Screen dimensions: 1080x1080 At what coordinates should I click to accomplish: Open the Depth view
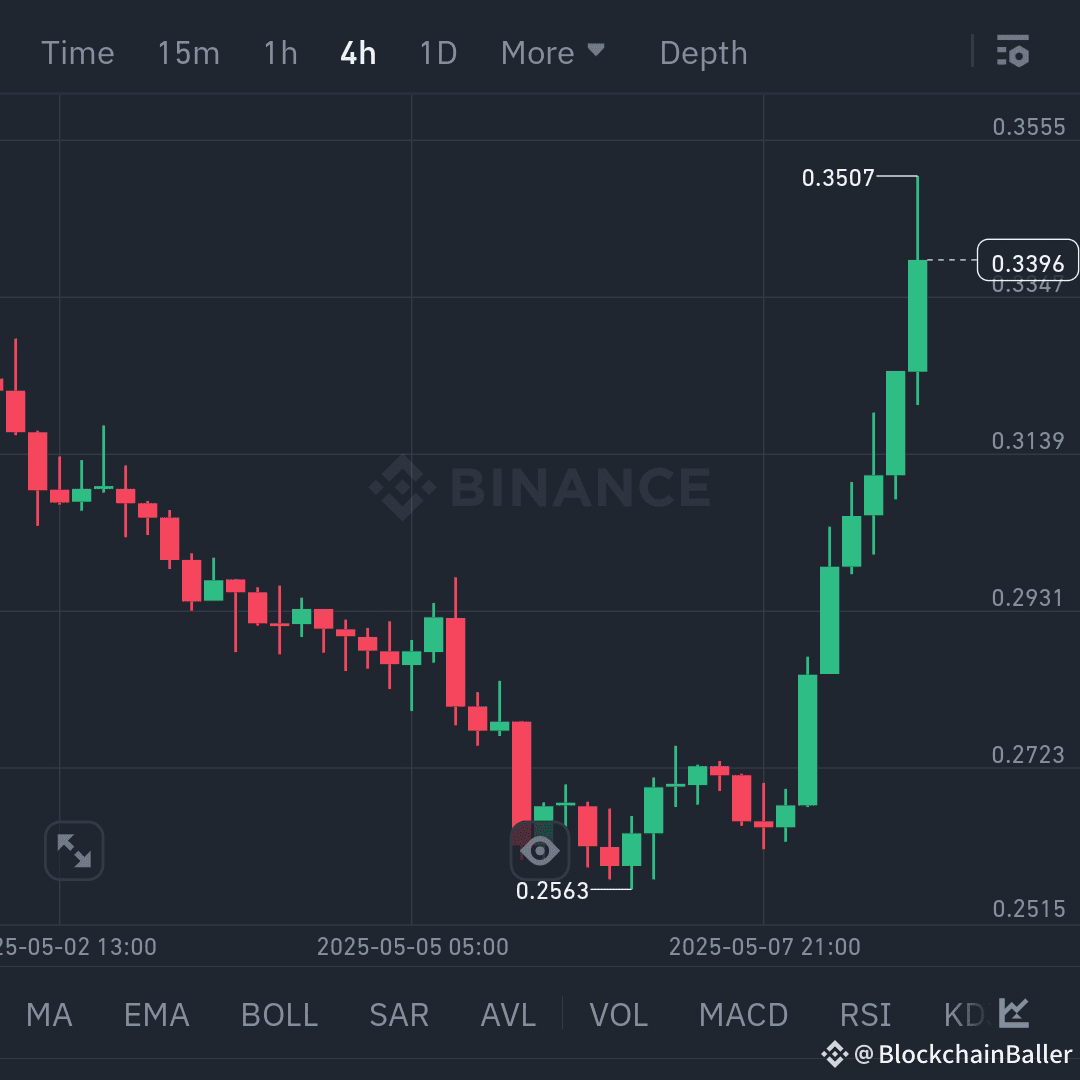click(x=703, y=52)
